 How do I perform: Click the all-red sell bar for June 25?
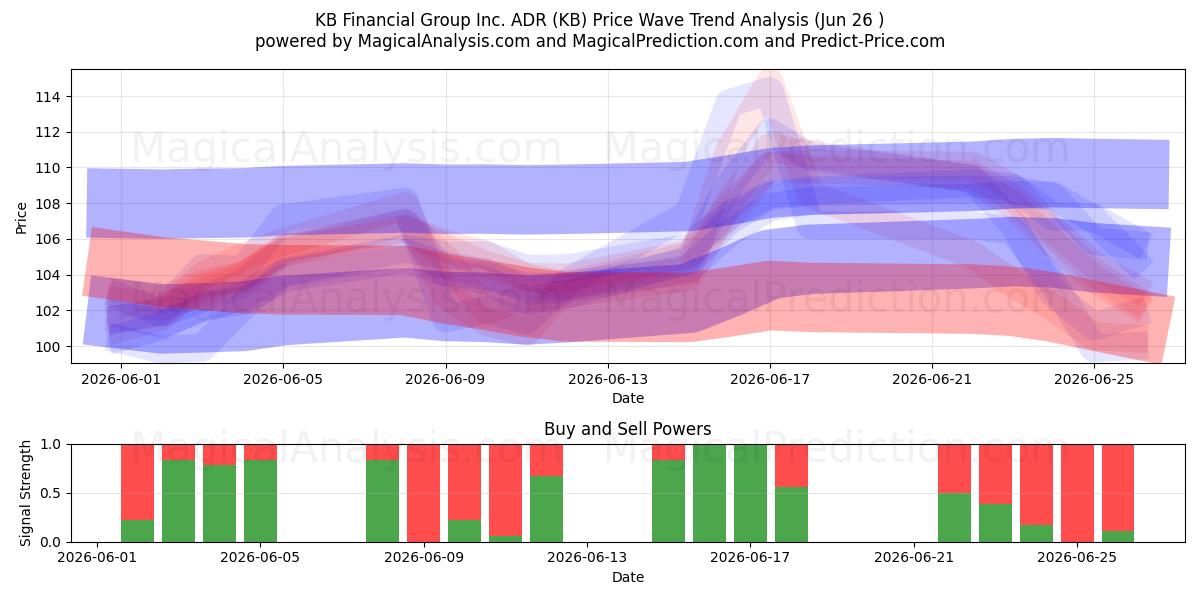coord(1078,493)
